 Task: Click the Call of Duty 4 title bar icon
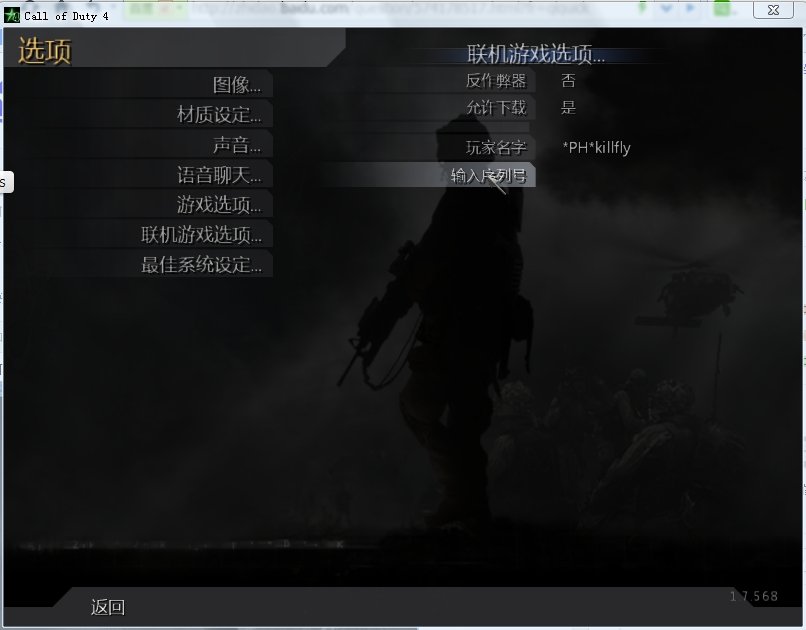(x=12, y=14)
